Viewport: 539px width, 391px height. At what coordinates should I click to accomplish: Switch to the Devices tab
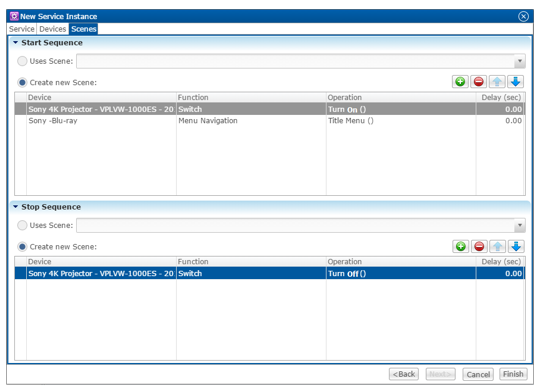(x=53, y=29)
